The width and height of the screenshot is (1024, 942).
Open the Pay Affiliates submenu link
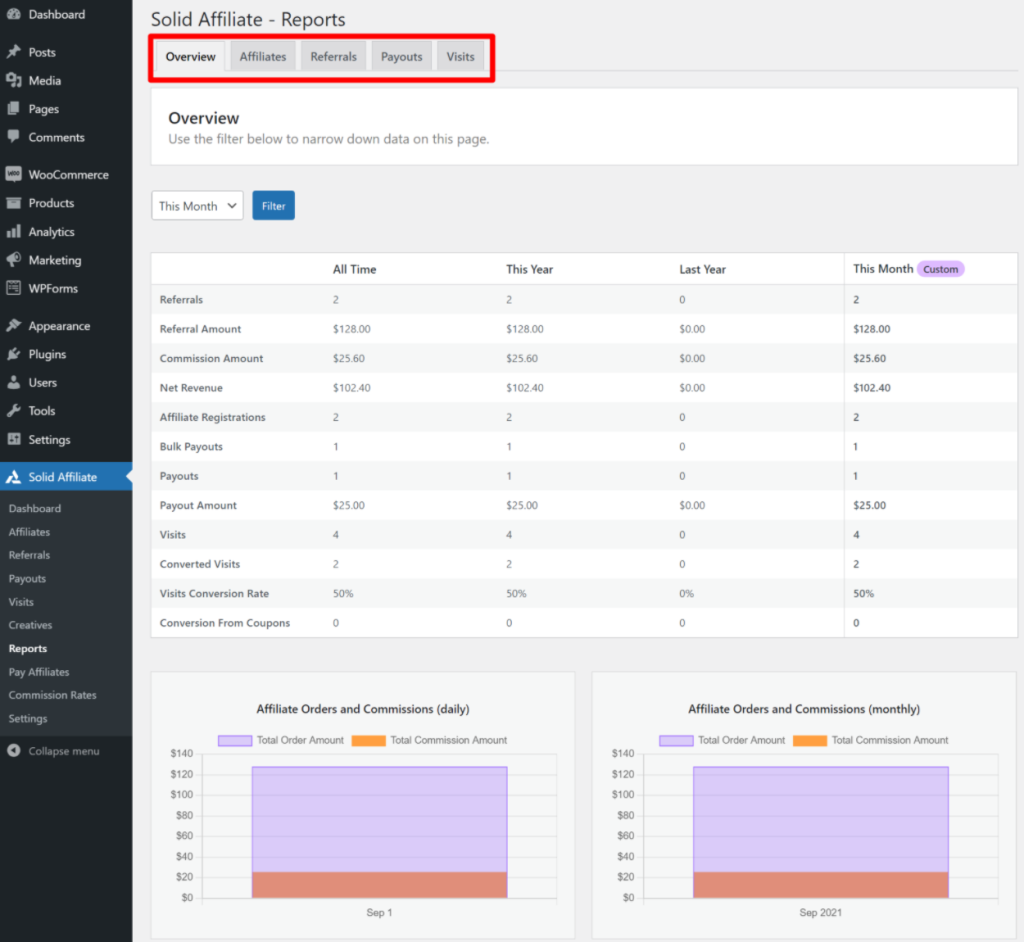pos(39,672)
